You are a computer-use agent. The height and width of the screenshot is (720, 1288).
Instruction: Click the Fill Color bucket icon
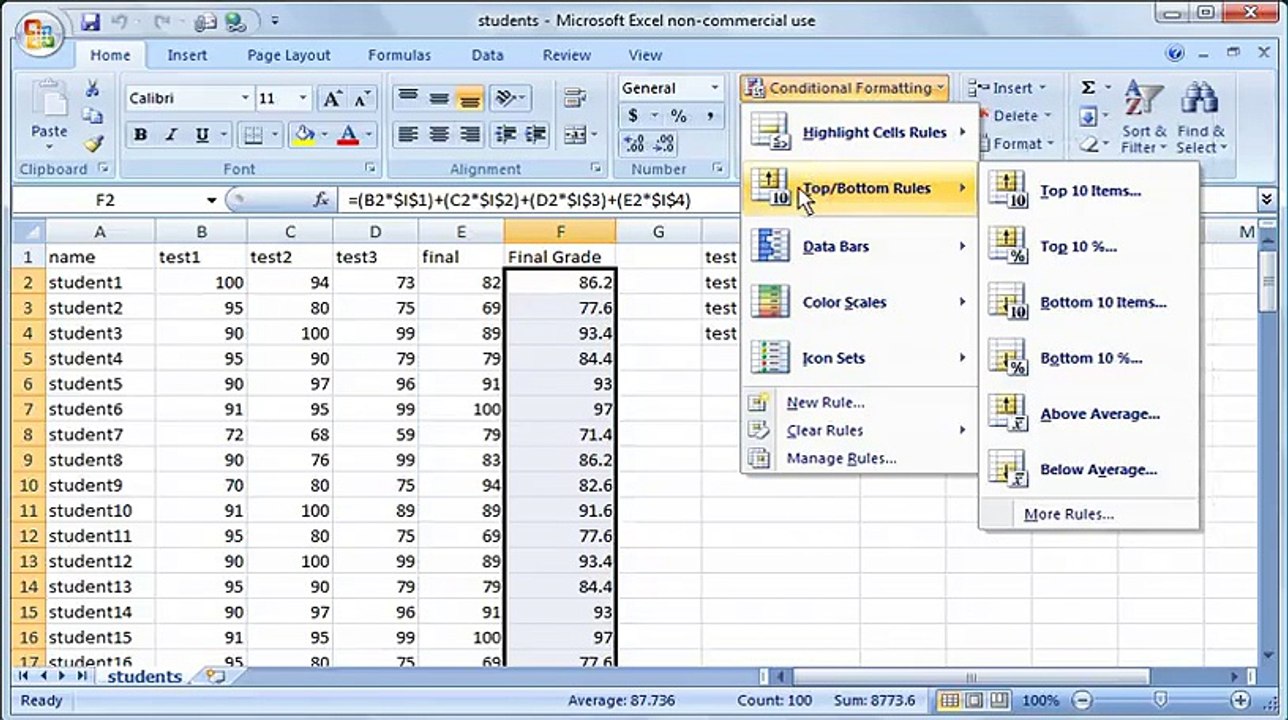303,134
